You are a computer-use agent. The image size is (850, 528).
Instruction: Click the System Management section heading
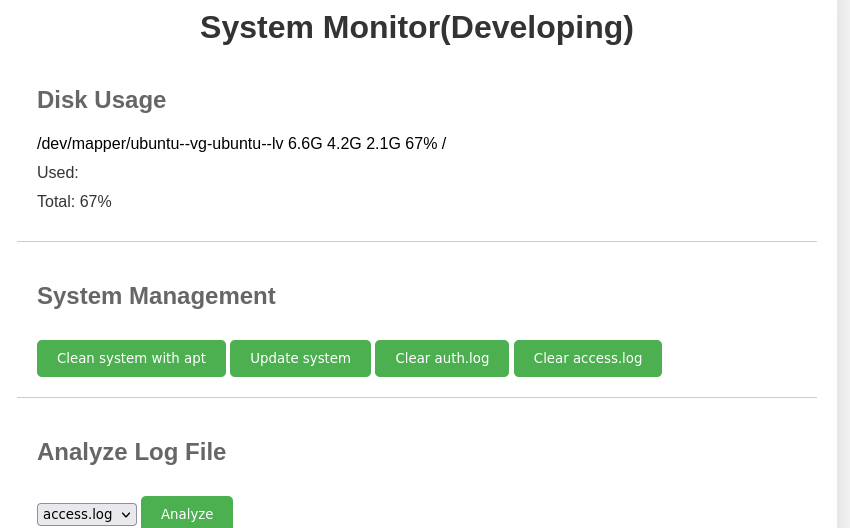coord(156,296)
